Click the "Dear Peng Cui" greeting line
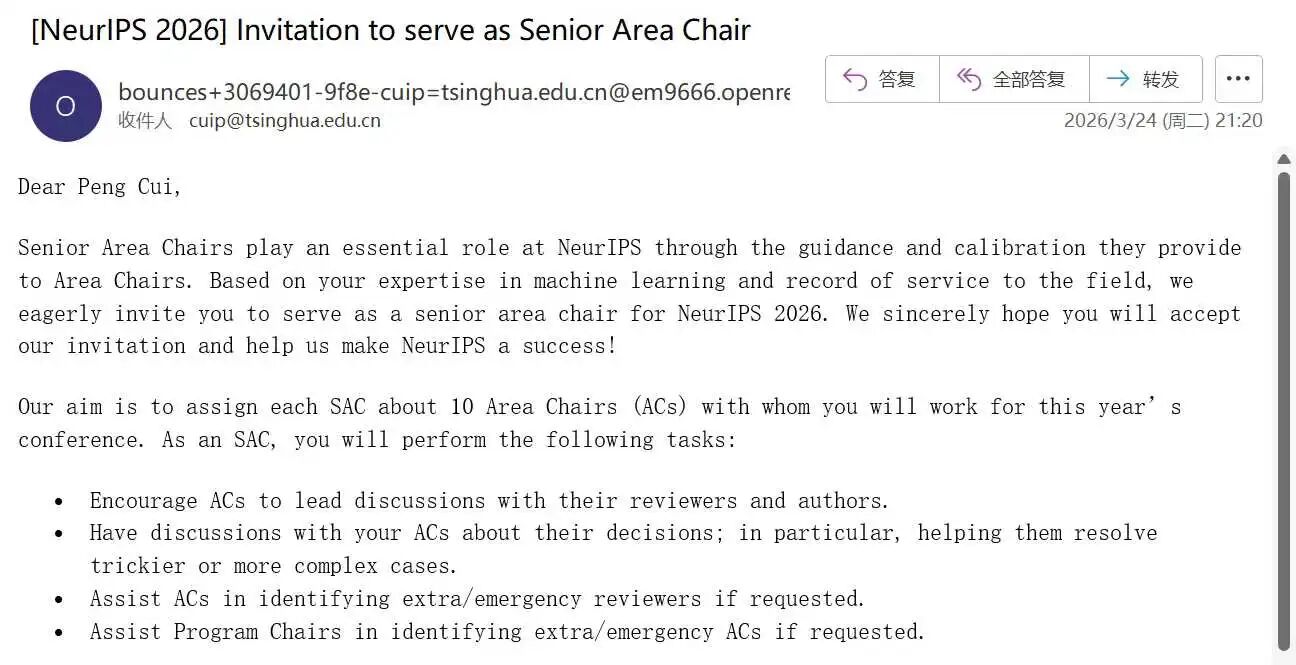The image size is (1296, 665). [x=100, y=186]
